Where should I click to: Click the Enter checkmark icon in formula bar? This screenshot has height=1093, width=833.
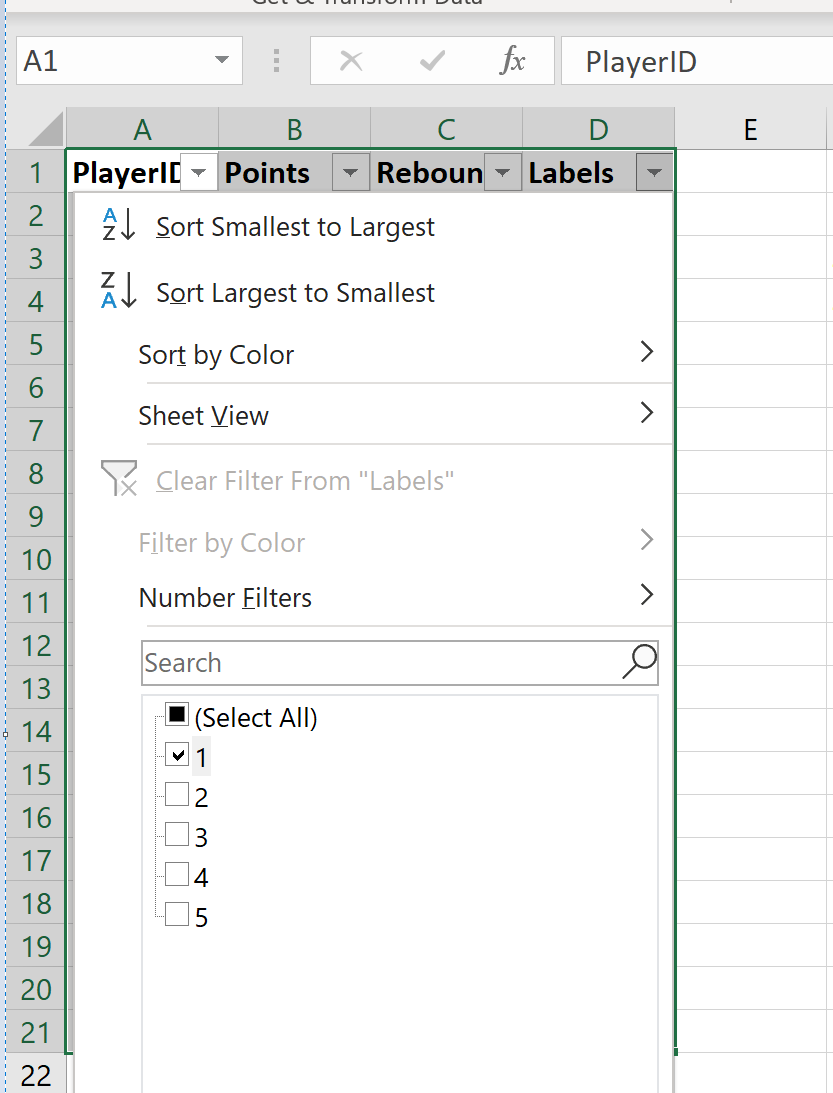click(432, 62)
